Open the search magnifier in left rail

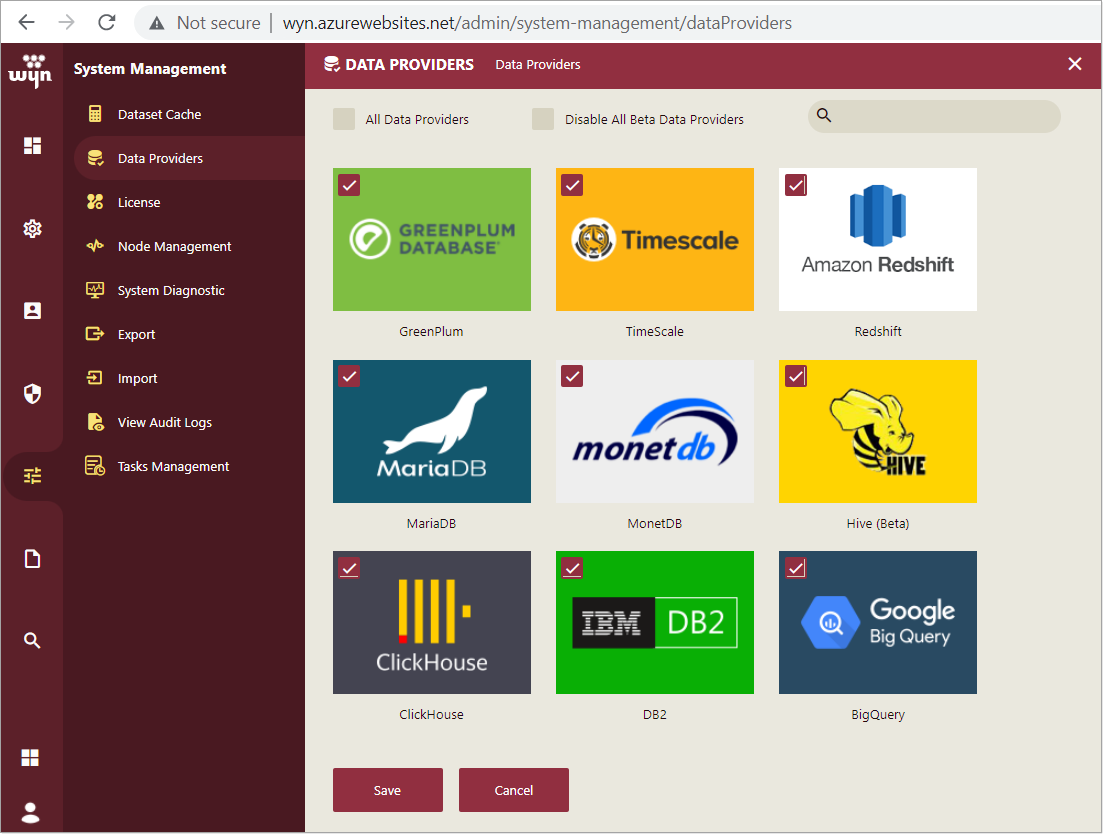click(x=32, y=640)
